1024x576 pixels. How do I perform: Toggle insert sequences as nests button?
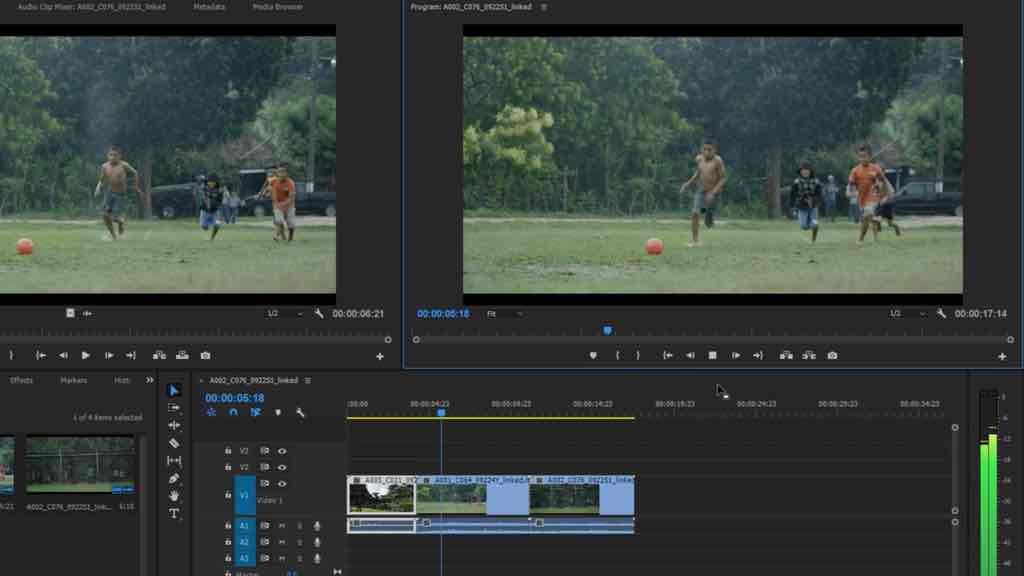pyautogui.click(x=211, y=413)
